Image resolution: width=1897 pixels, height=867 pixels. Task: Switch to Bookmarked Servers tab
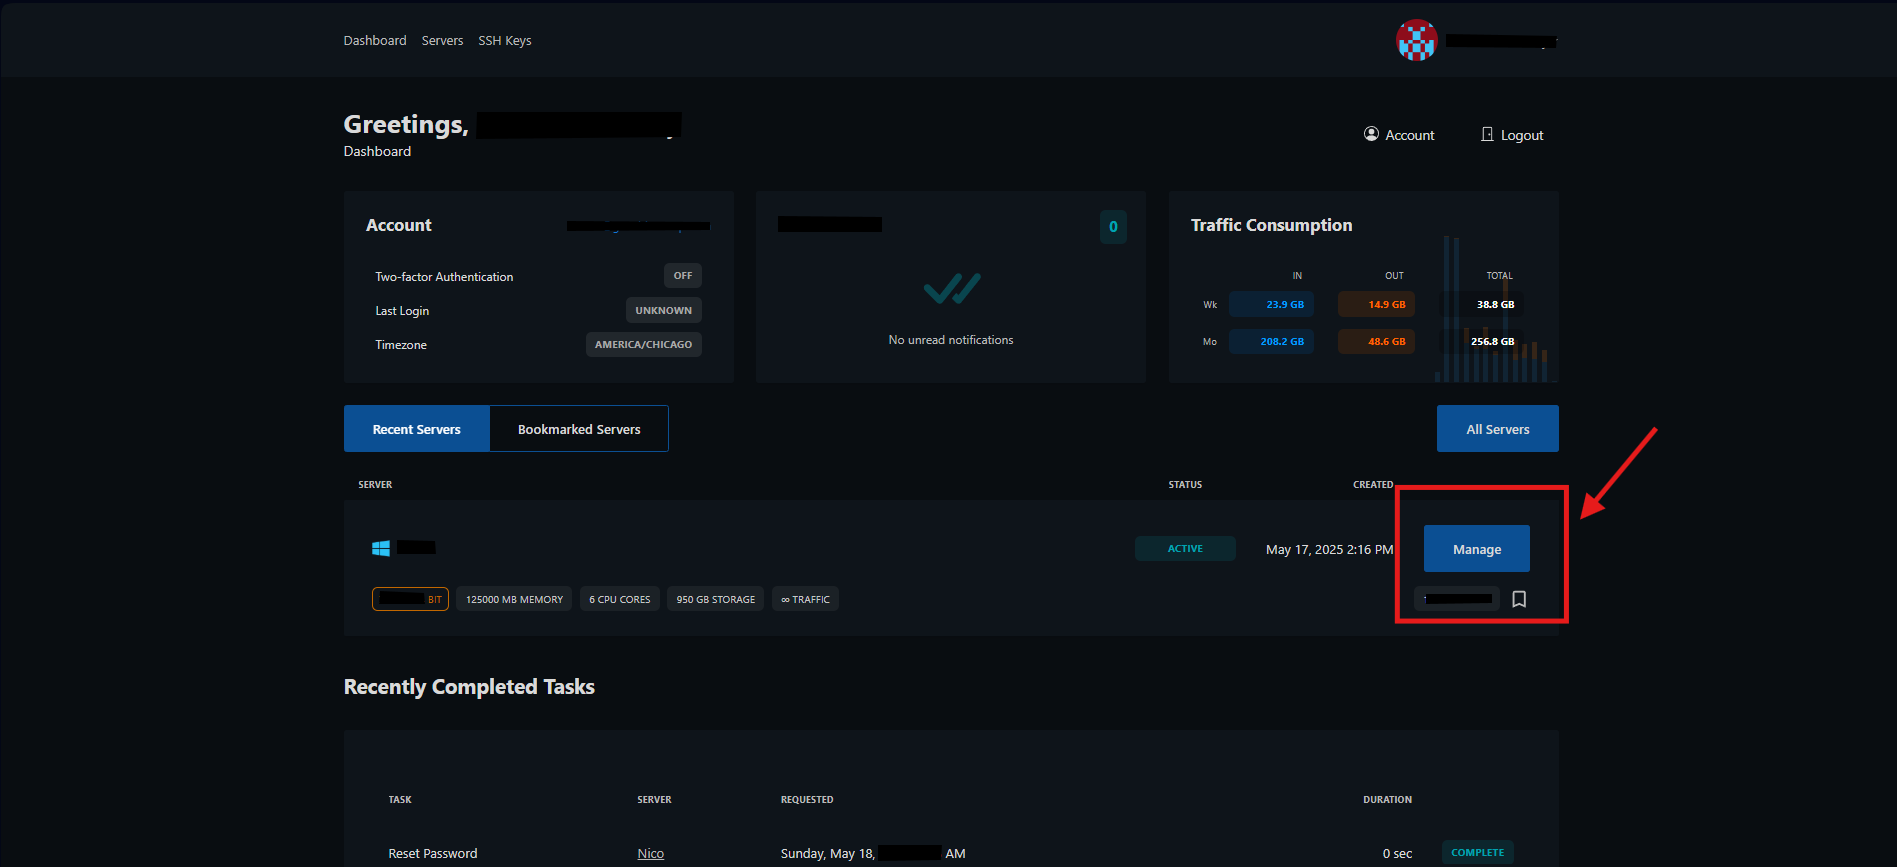[579, 429]
